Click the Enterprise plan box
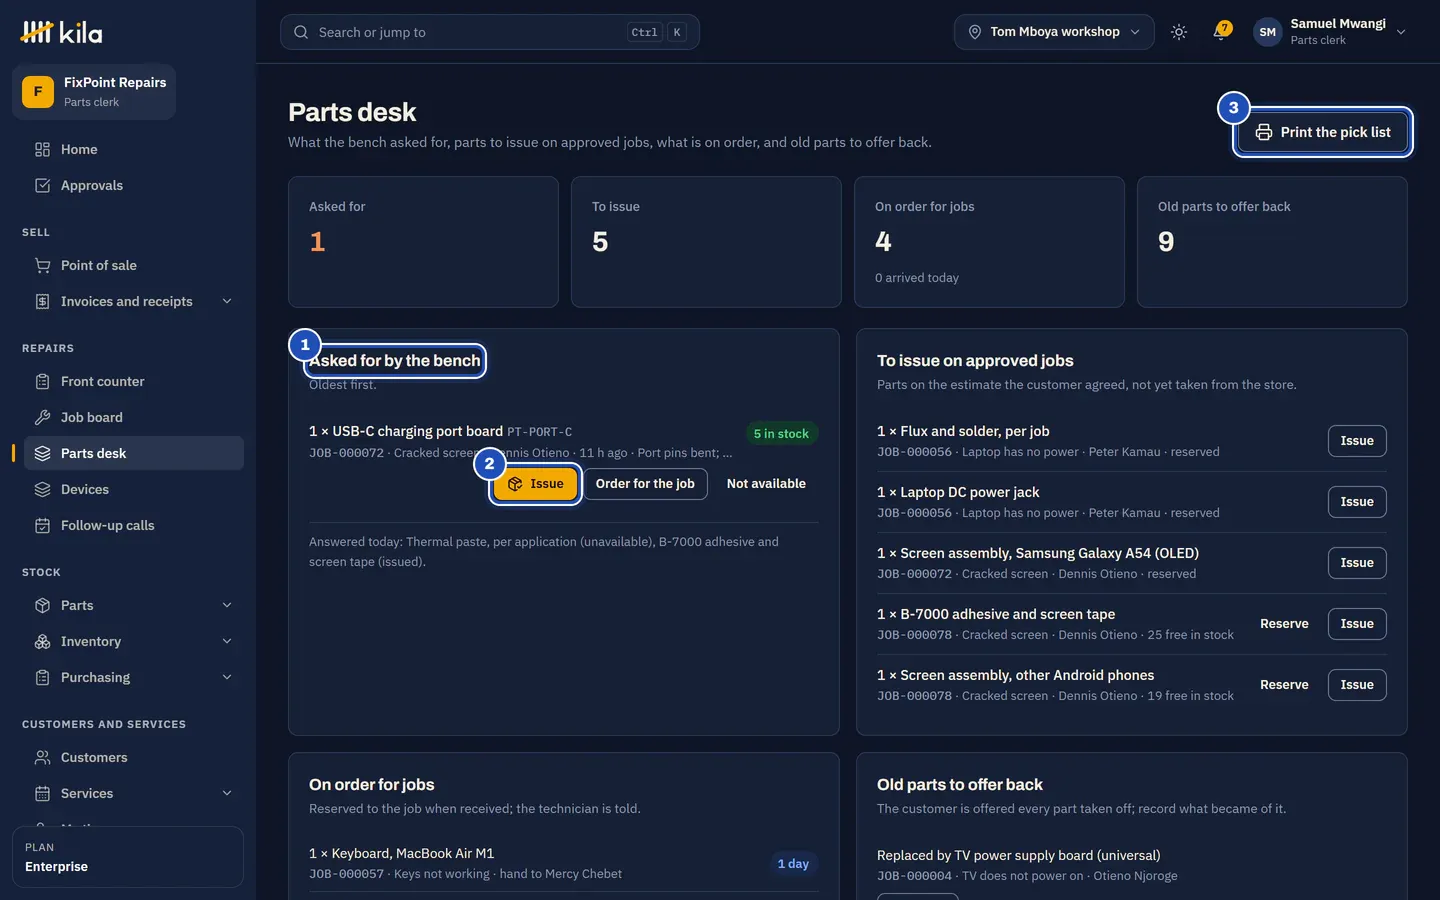Screen dimensions: 1440x900 (x=128, y=857)
